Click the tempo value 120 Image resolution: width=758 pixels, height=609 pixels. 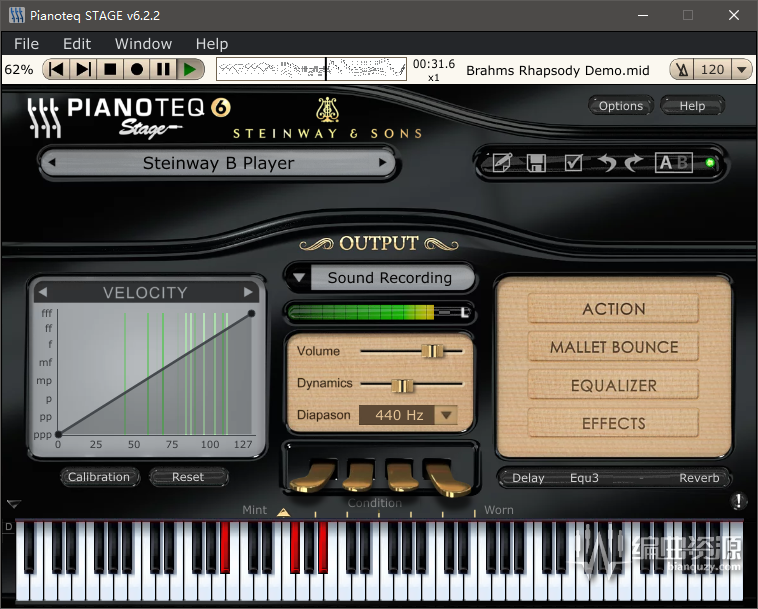(x=713, y=70)
